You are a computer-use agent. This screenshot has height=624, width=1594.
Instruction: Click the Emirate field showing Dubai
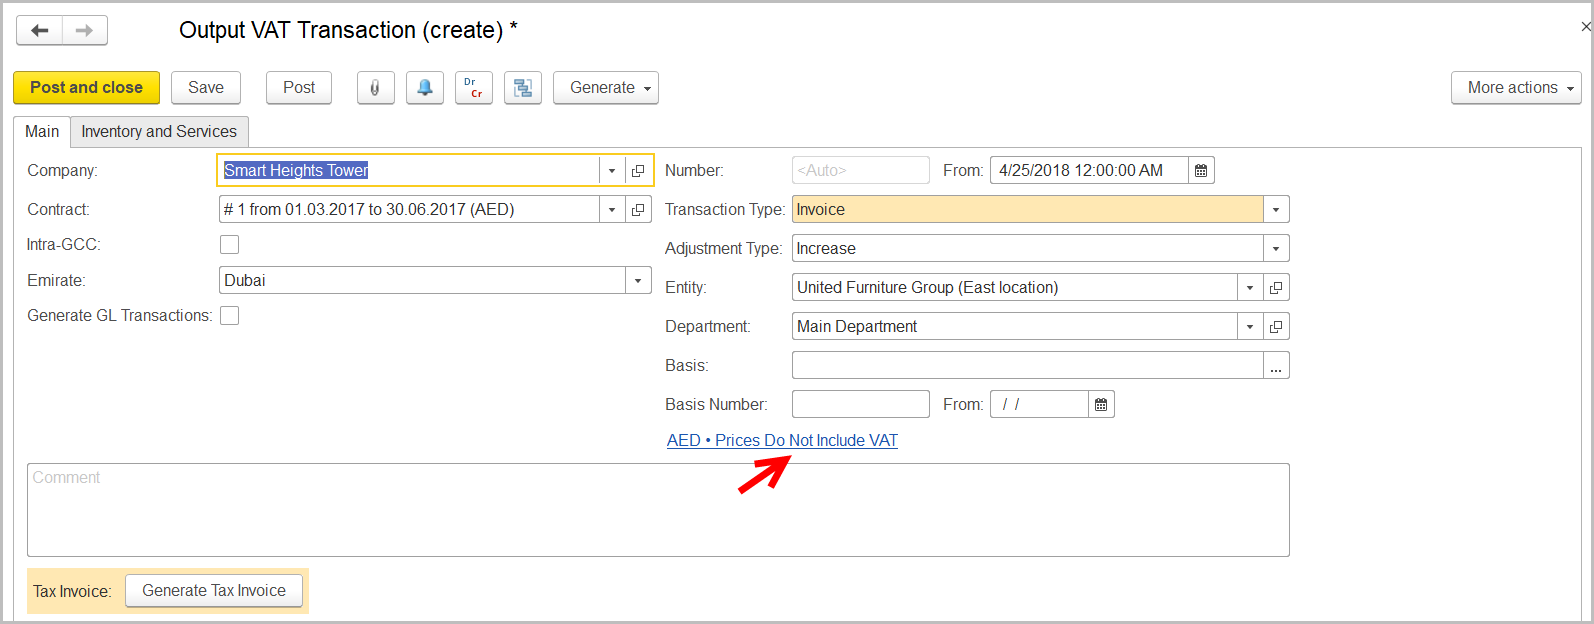[422, 281]
